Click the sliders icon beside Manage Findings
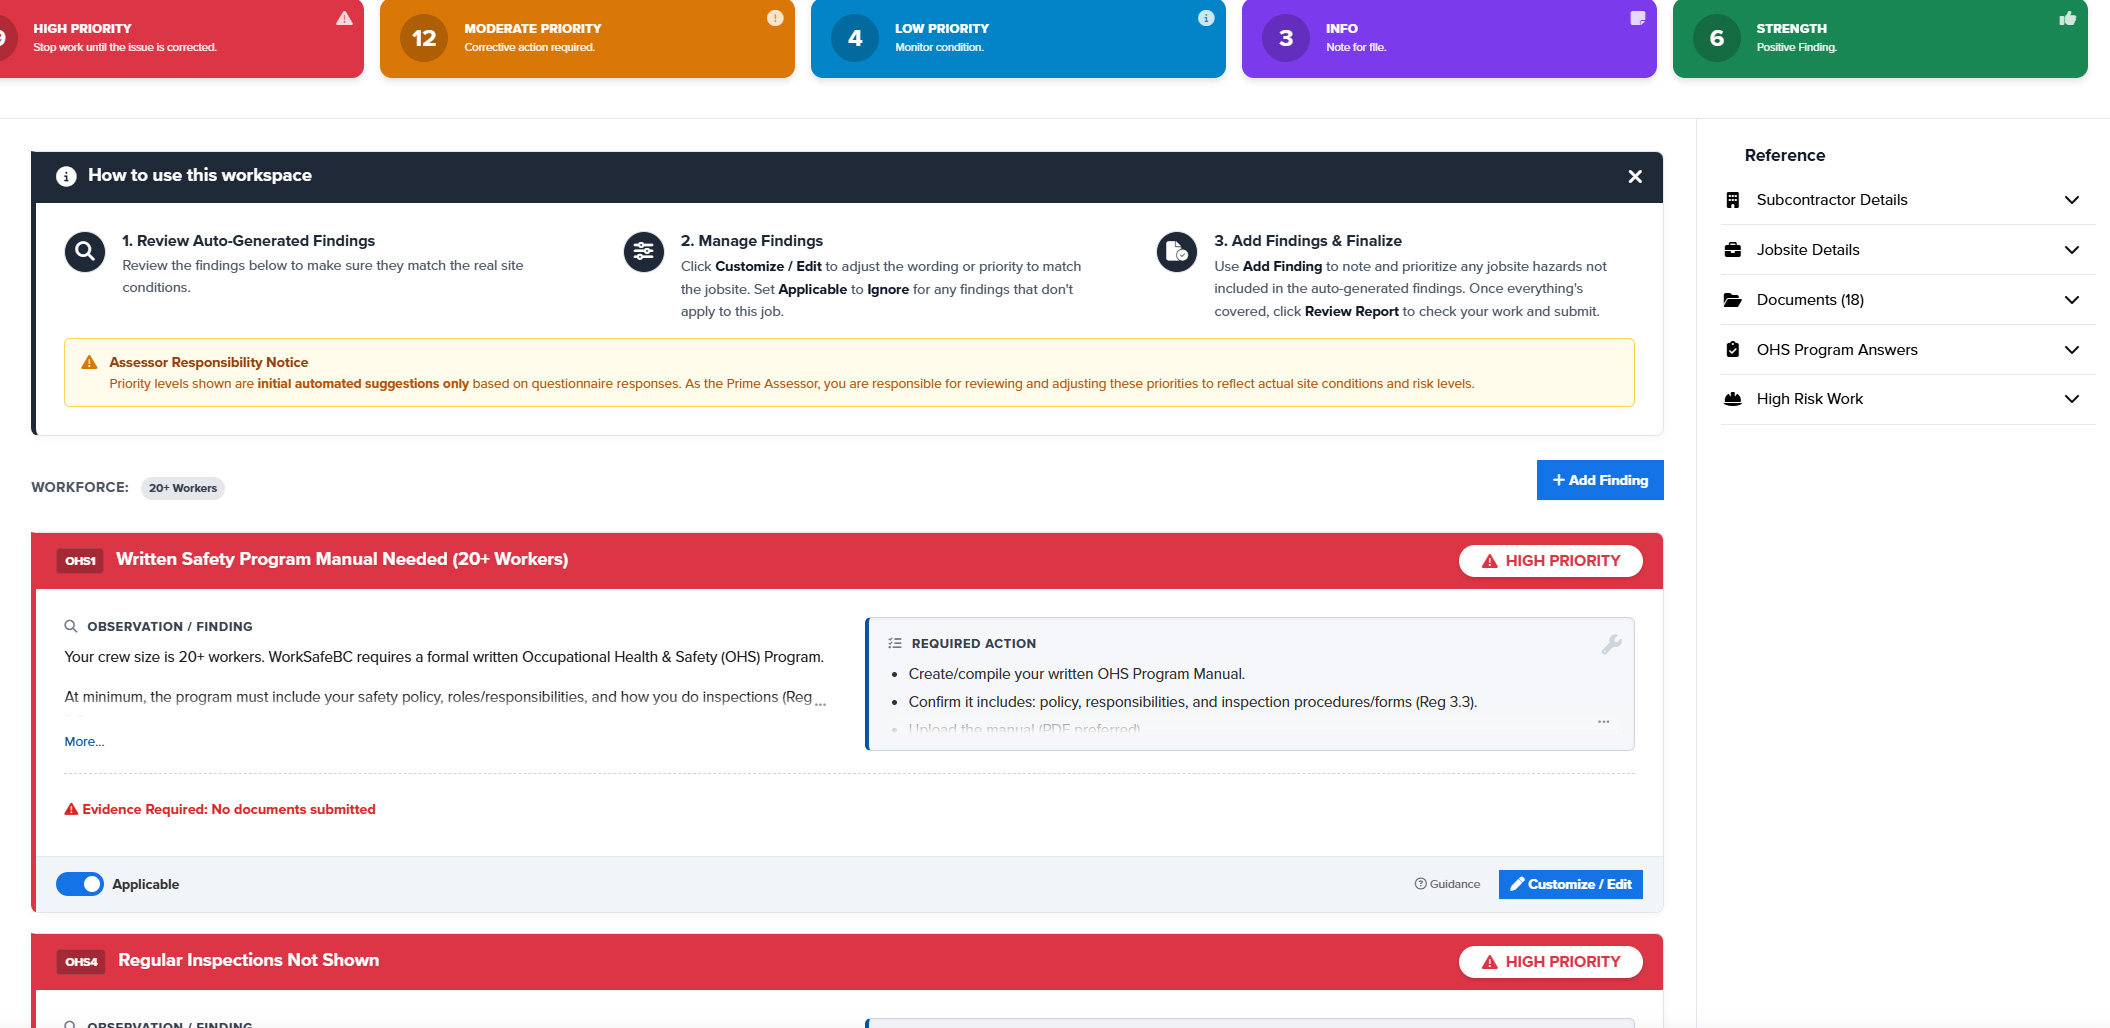Viewport: 2110px width, 1028px height. pyautogui.click(x=643, y=252)
